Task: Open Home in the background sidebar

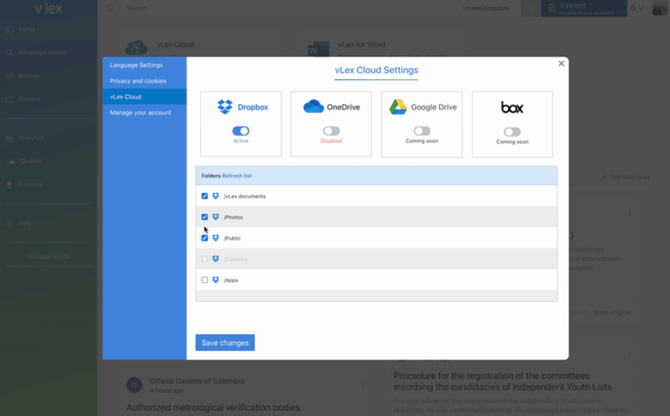Action: click(x=27, y=29)
